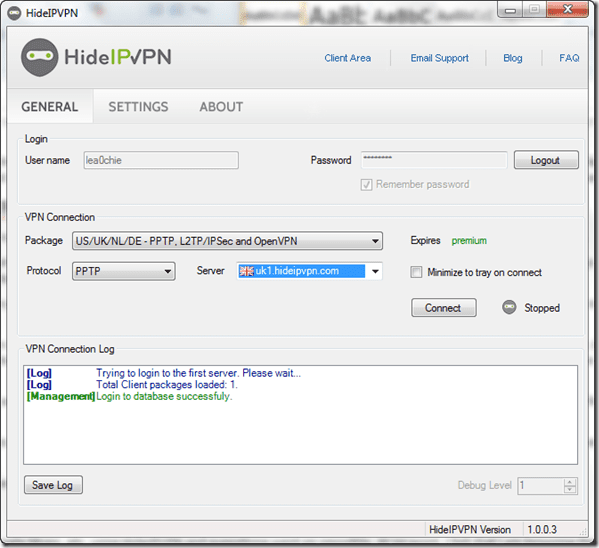599x548 pixels.
Task: Click 'HideIPVPN Version' status bar label
Action: point(470,530)
